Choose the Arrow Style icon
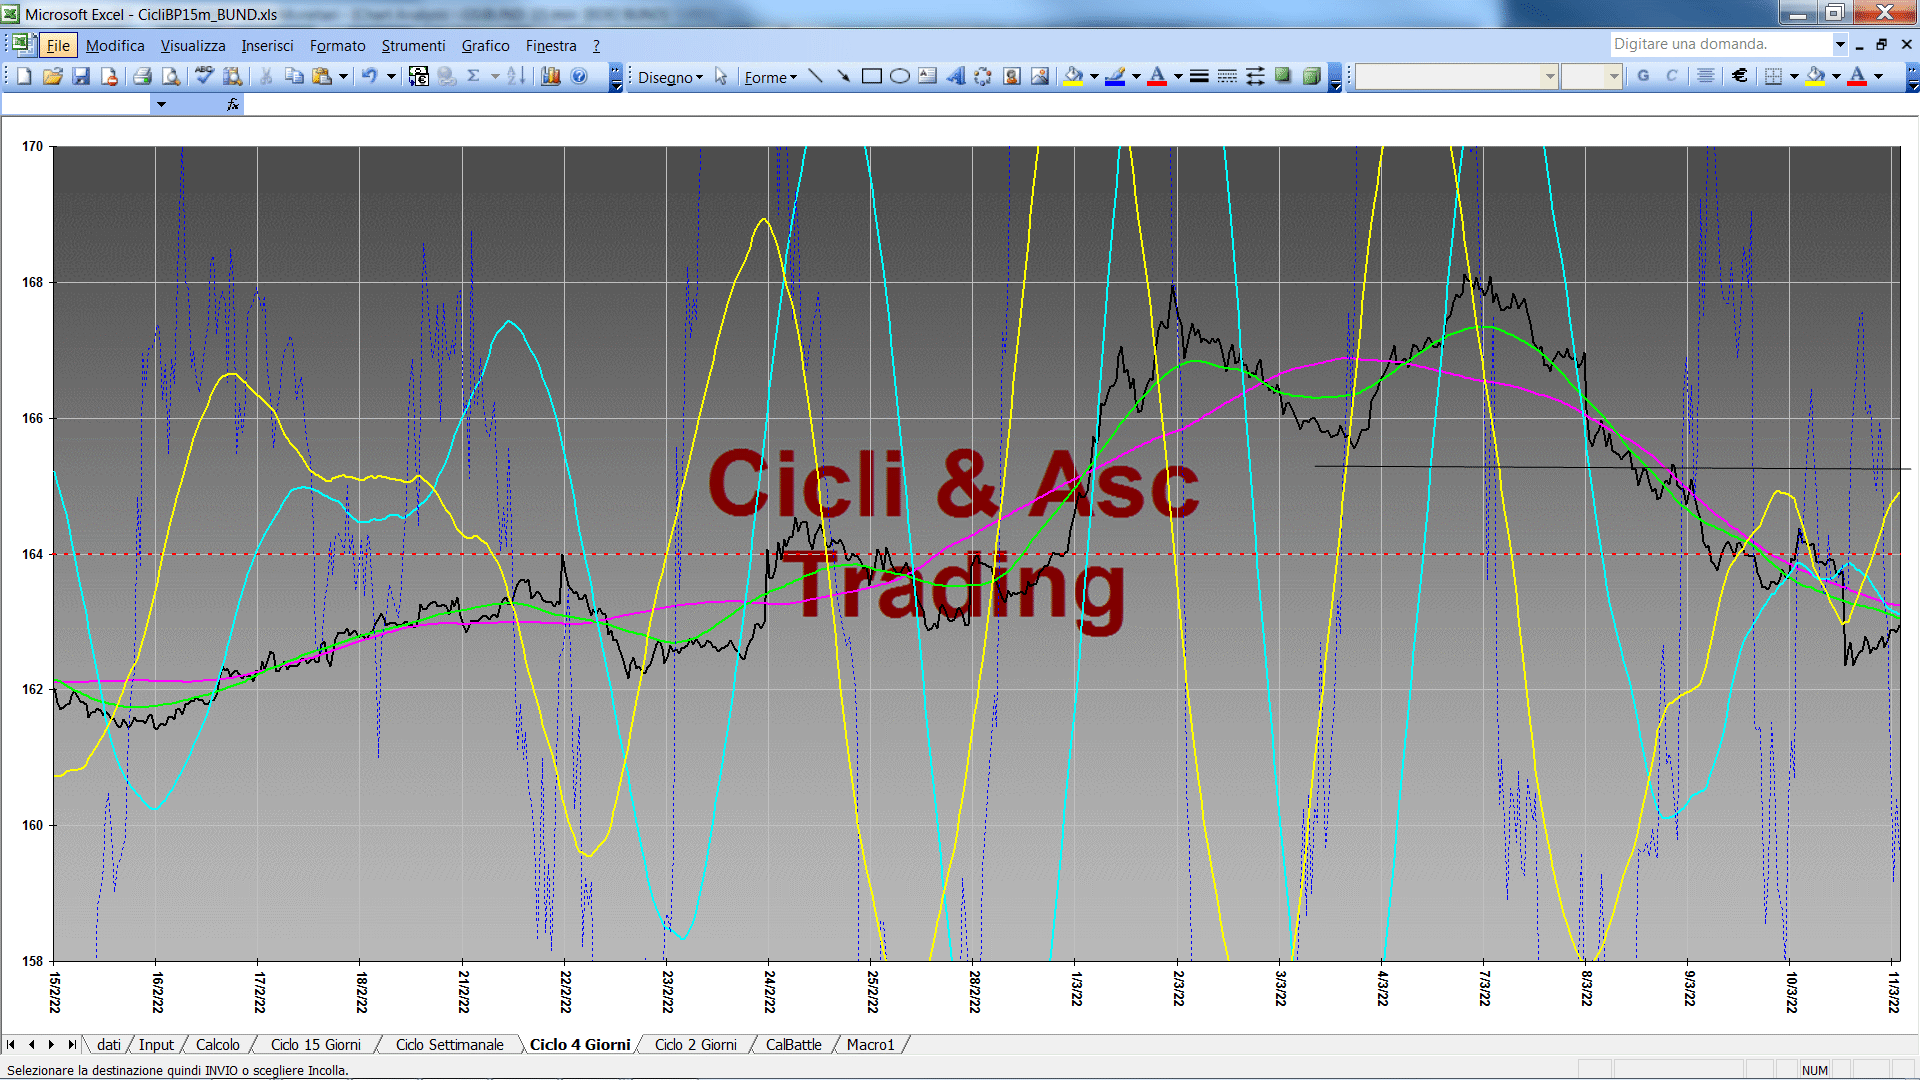Viewport: 1920px width, 1080px height. (x=1255, y=76)
